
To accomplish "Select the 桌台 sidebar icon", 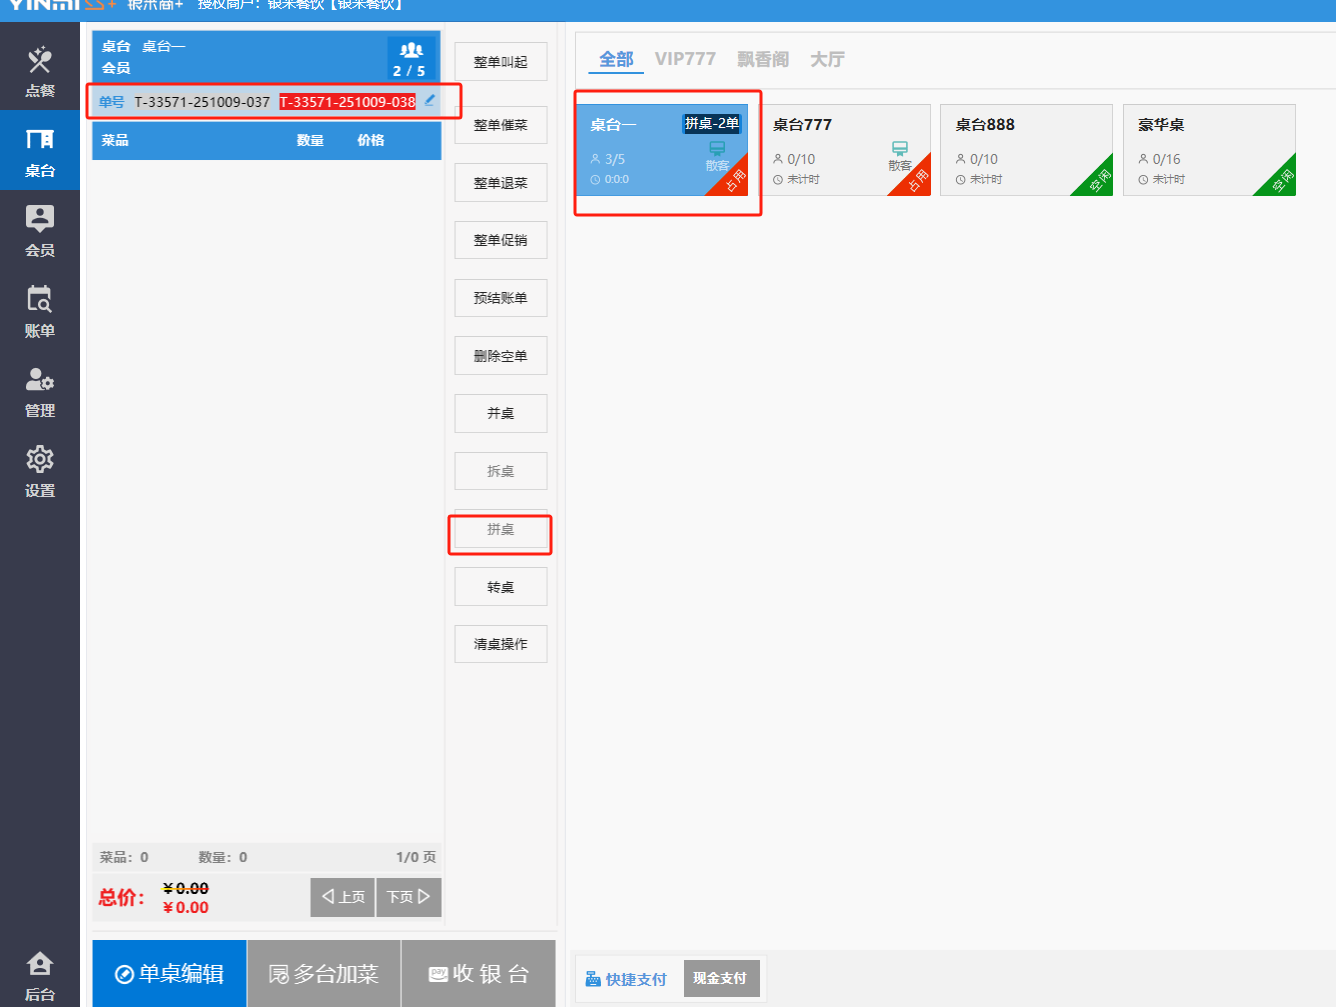I will (x=40, y=151).
